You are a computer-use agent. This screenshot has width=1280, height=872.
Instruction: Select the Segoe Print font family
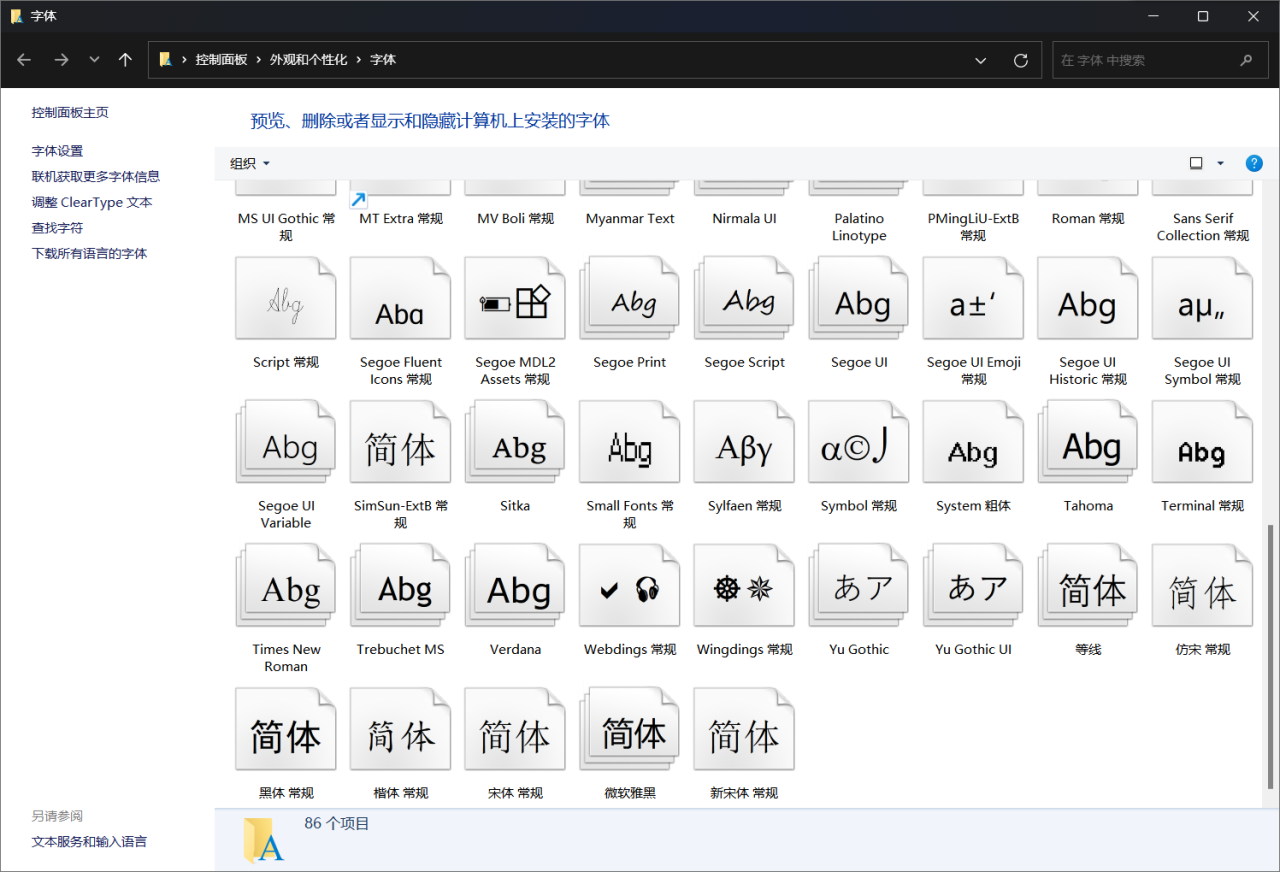coord(629,299)
